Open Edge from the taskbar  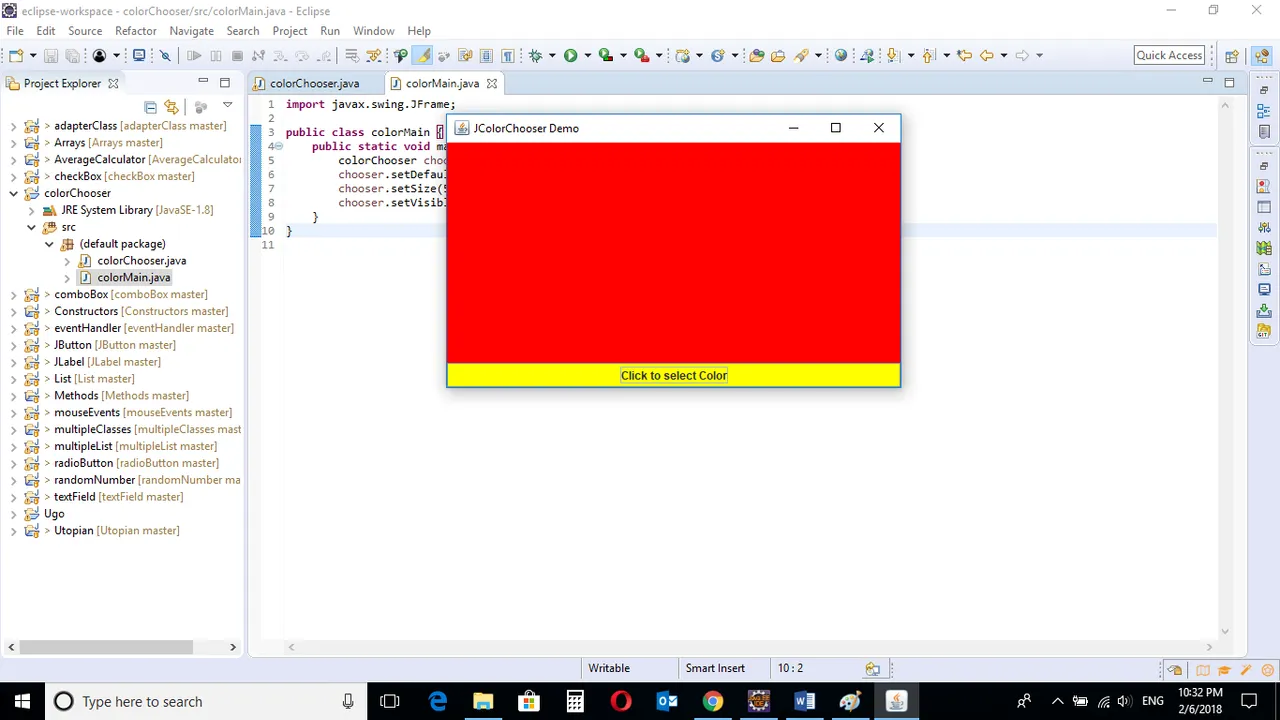[x=438, y=701]
